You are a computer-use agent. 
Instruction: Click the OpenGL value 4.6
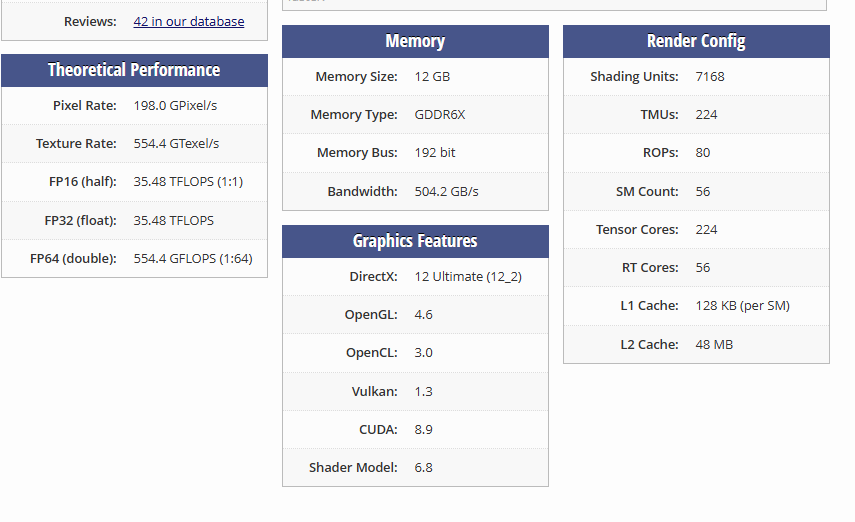click(423, 315)
